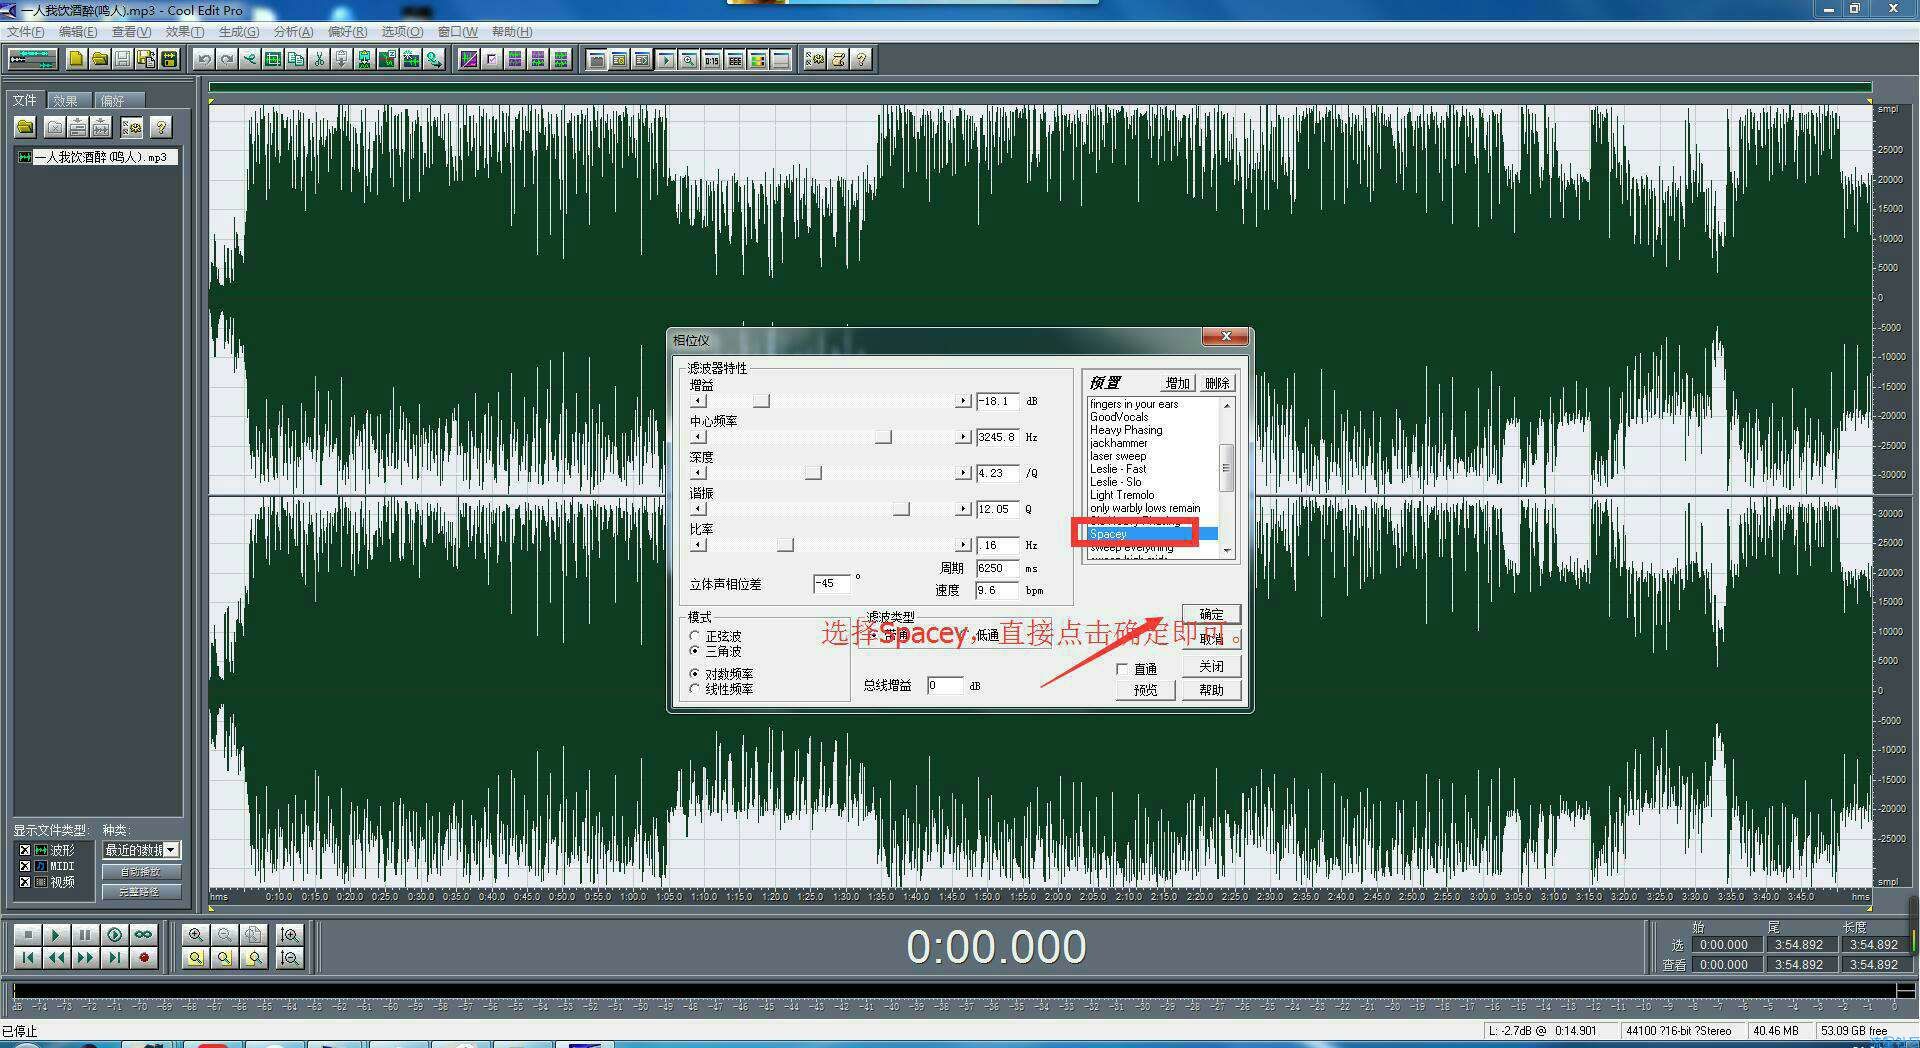1920x1048 pixels.
Task: Click the Go to Beginning transport button
Action: pos(27,958)
